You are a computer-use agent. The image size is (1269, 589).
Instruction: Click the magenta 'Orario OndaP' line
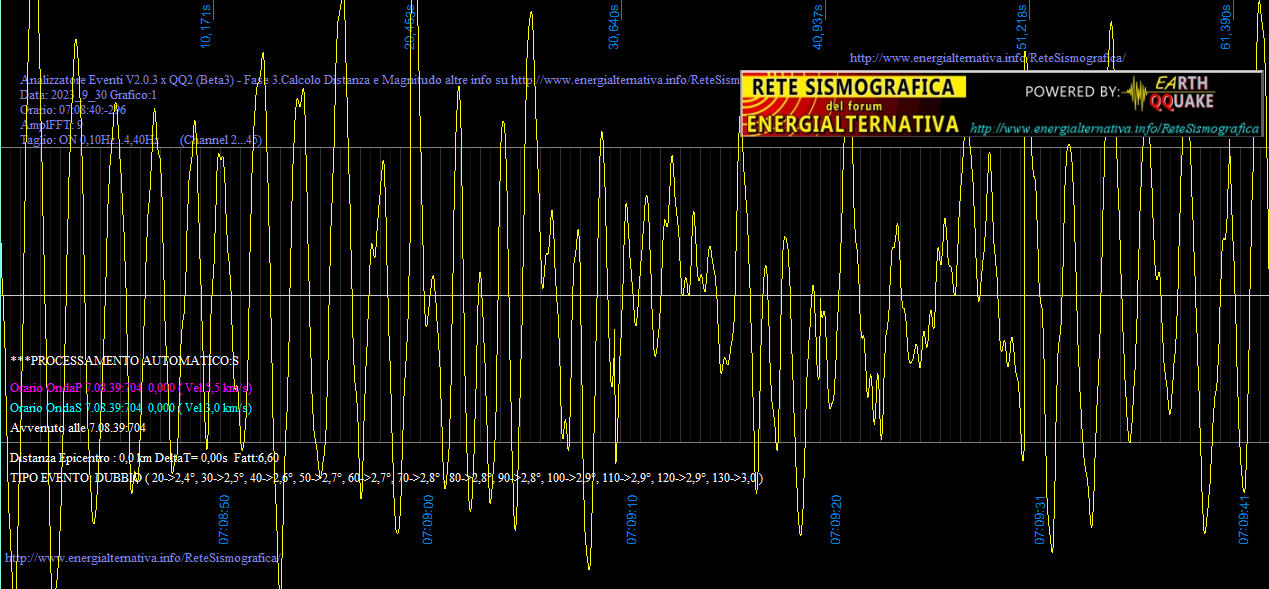[x=131, y=388]
